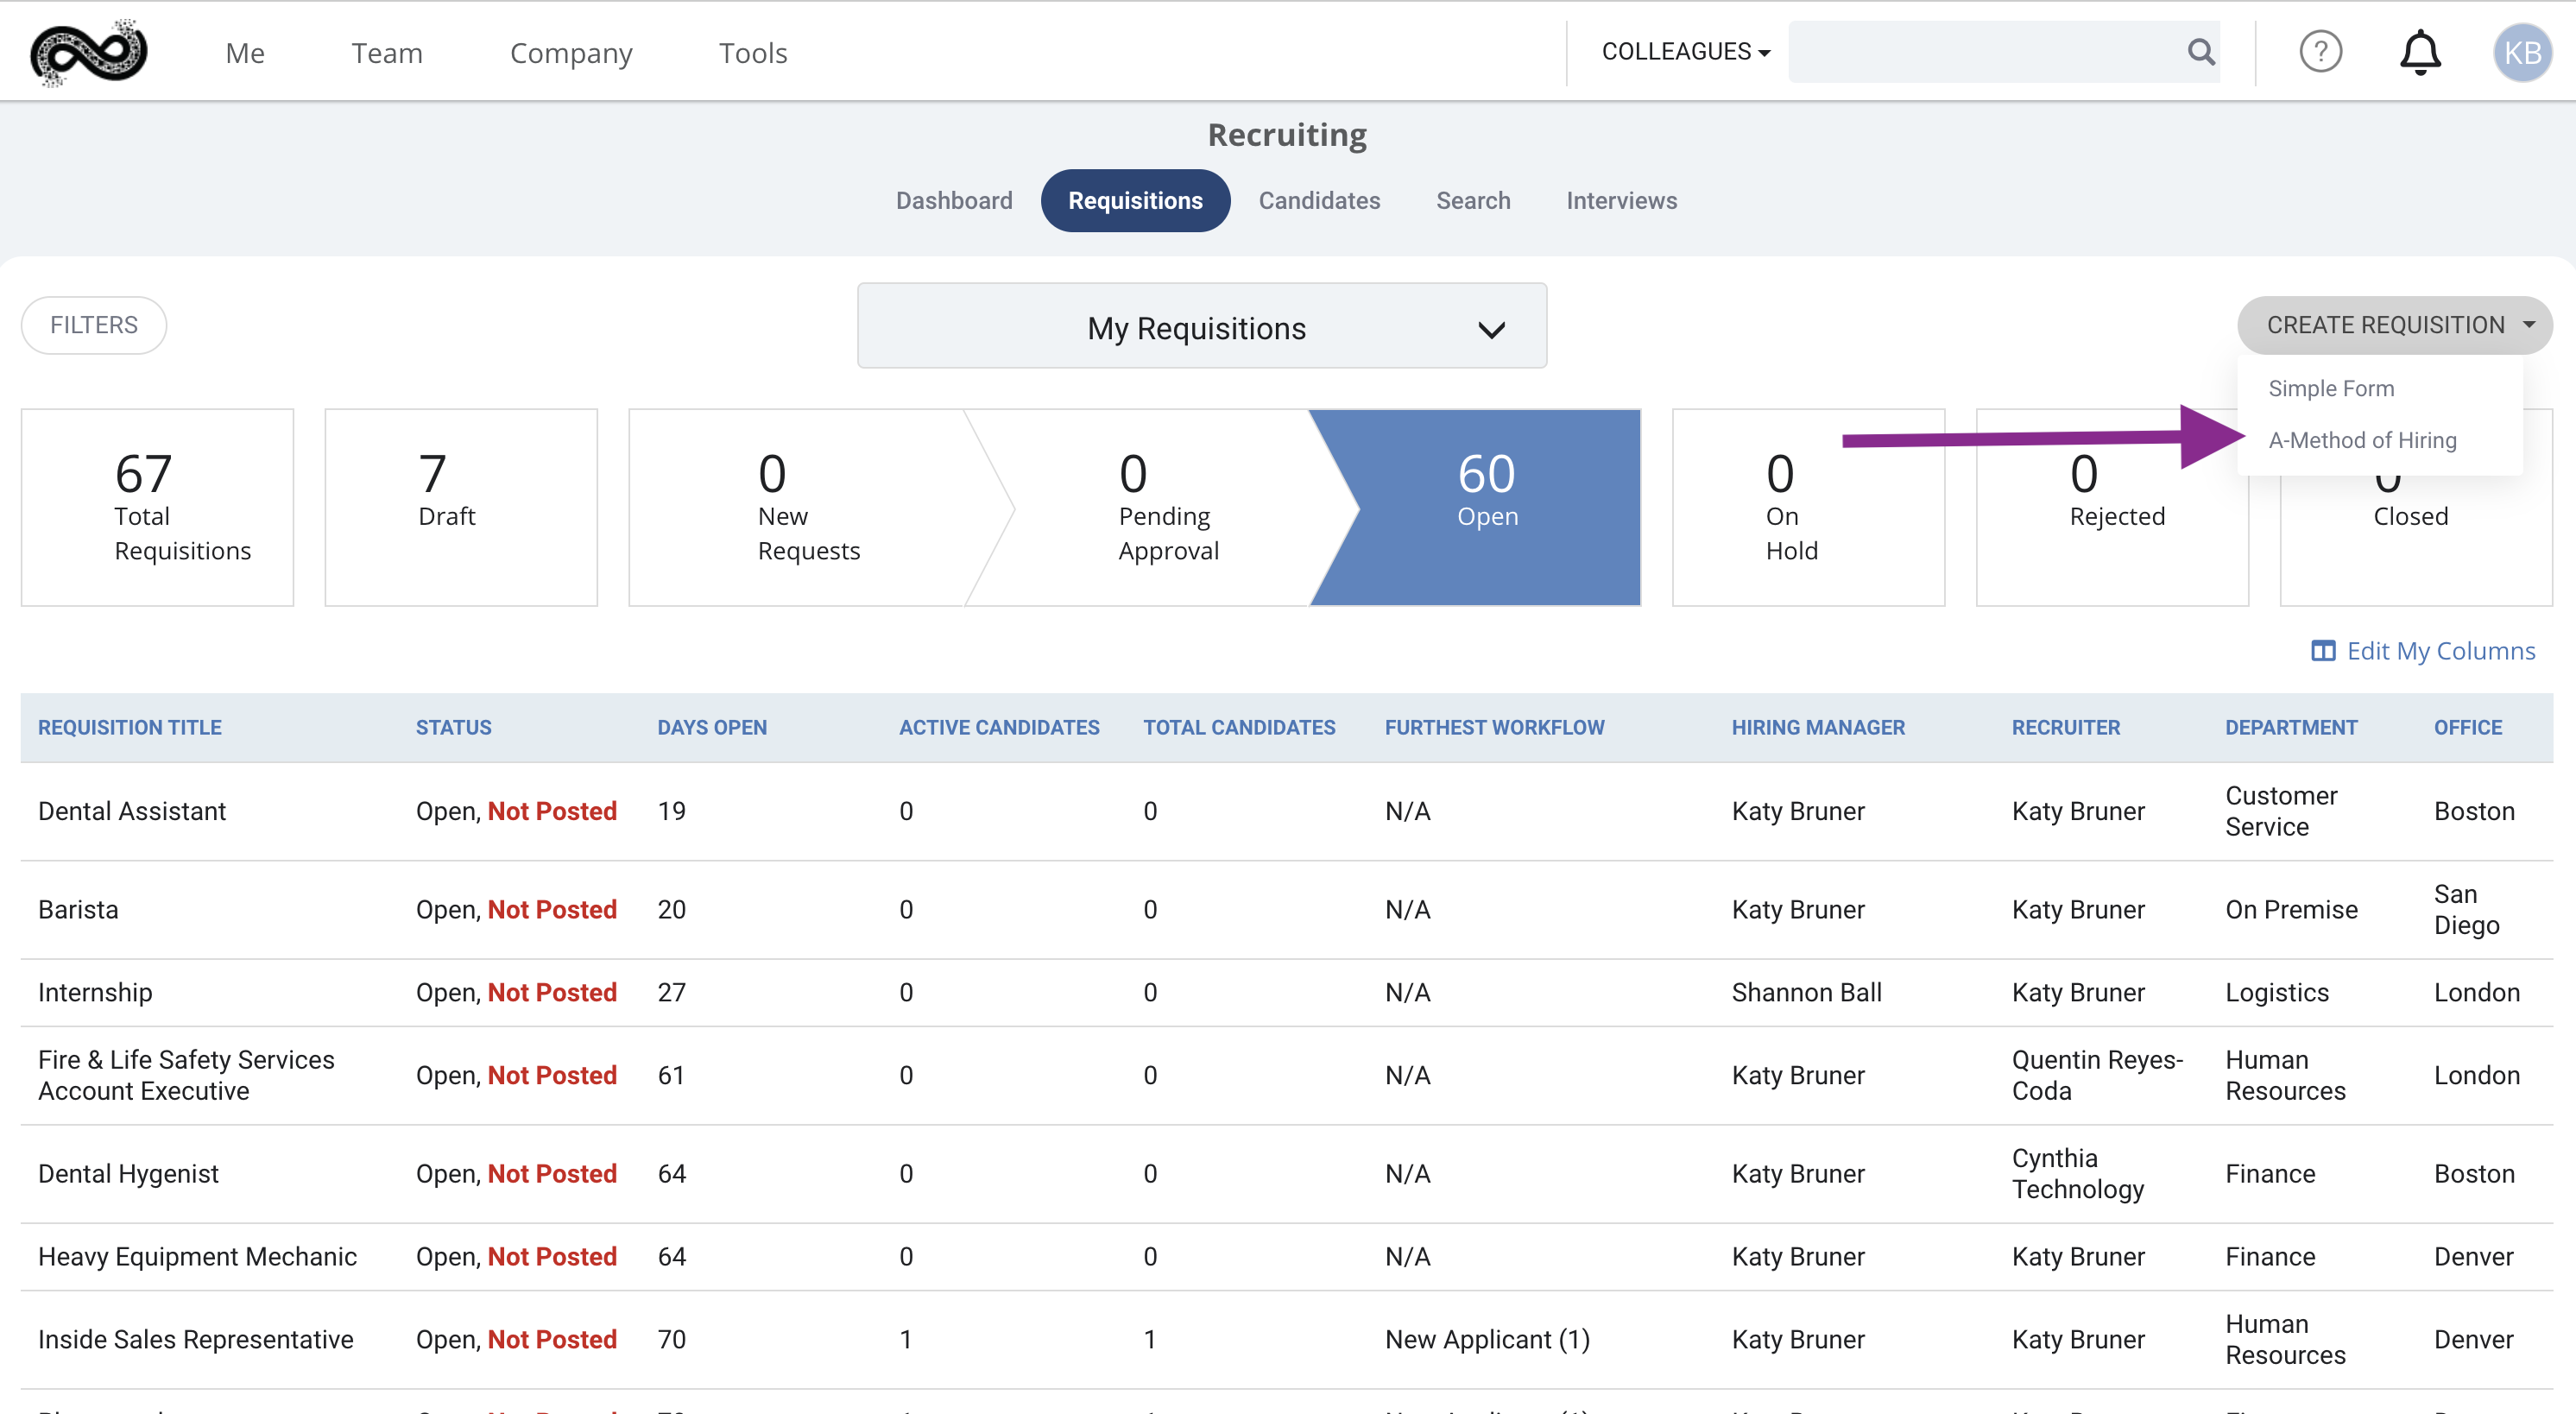Click Cynthia Technology recruiter cell
The height and width of the screenshot is (1414, 2576).
click(x=2078, y=1173)
